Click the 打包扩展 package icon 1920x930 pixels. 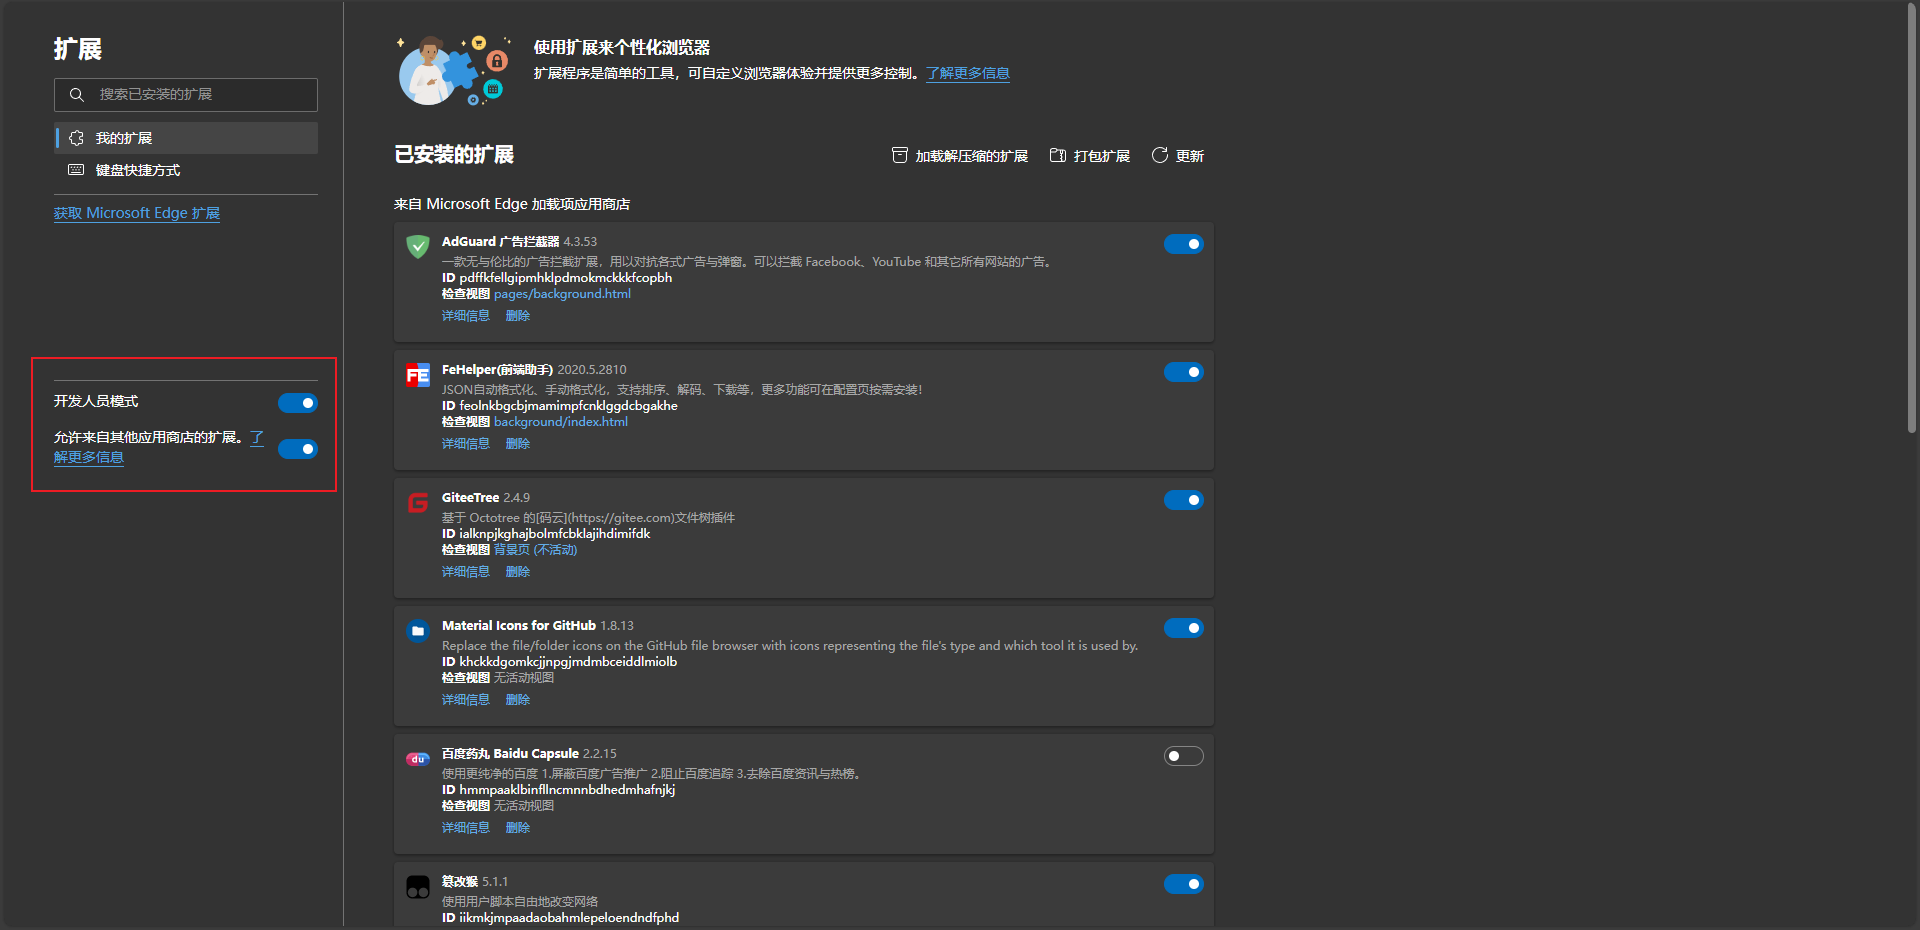tap(1058, 155)
